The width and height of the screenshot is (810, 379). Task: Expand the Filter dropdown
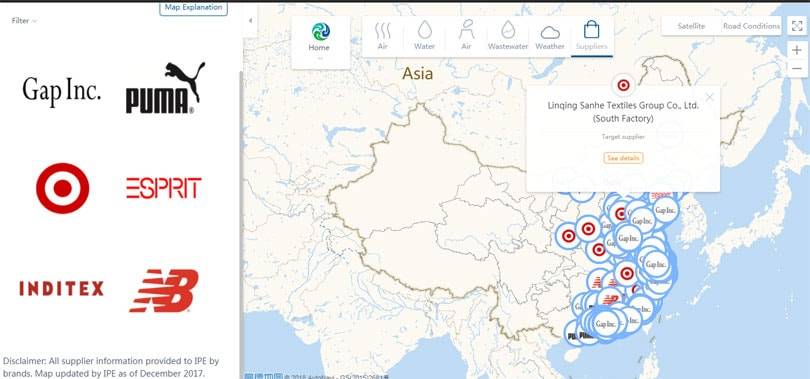[x=24, y=21]
